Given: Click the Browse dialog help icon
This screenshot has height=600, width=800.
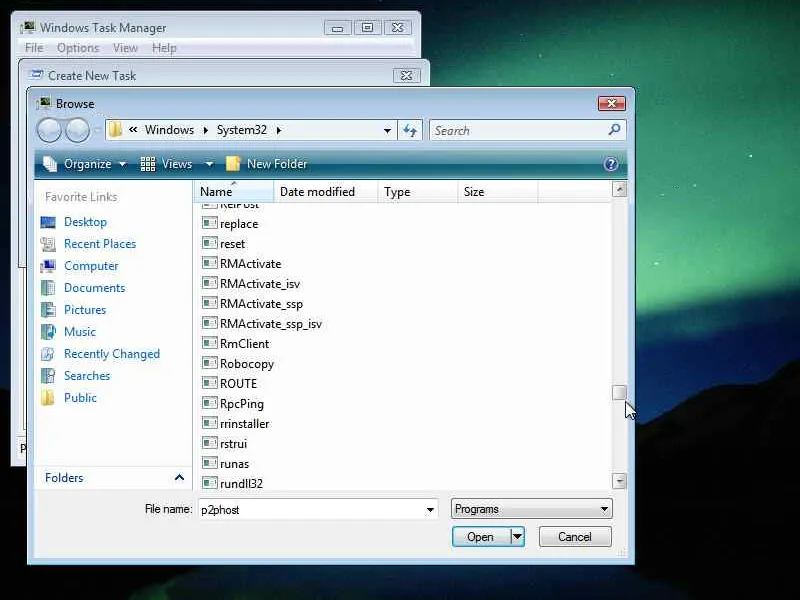Looking at the screenshot, I should click(611, 164).
